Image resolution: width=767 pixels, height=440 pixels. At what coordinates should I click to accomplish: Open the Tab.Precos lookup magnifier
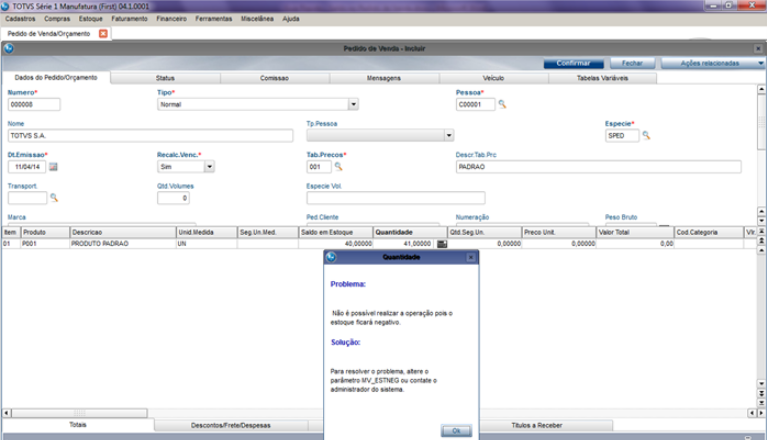[x=338, y=167]
